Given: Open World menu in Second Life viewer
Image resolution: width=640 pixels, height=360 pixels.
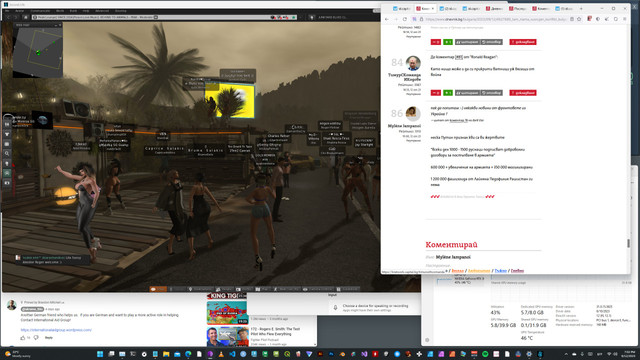Looking at the screenshot, I should 60,11.
